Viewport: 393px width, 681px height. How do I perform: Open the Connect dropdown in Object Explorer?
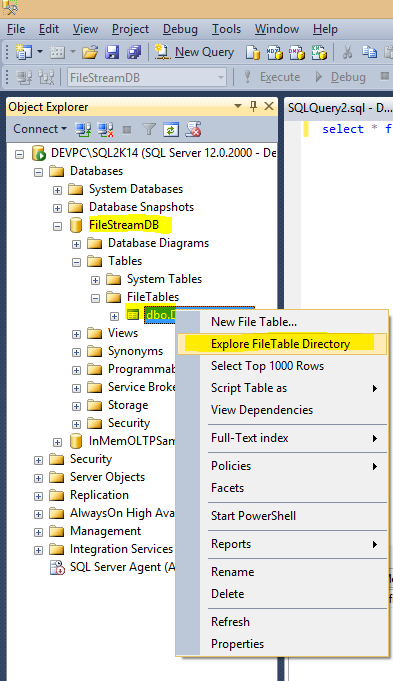(x=40, y=129)
